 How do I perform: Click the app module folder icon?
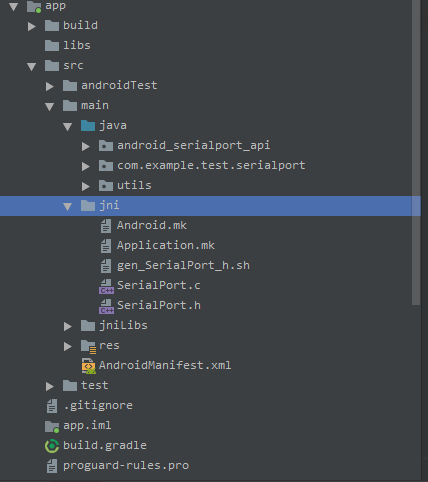coord(34,6)
